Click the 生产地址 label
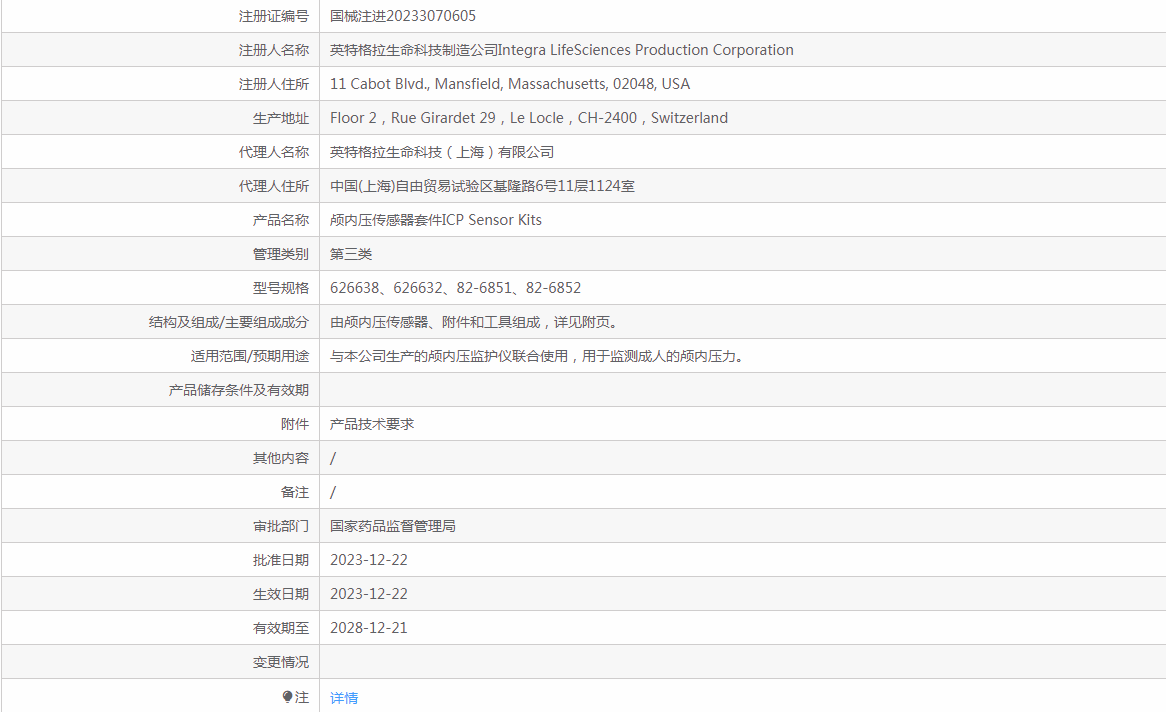 pyautogui.click(x=280, y=118)
